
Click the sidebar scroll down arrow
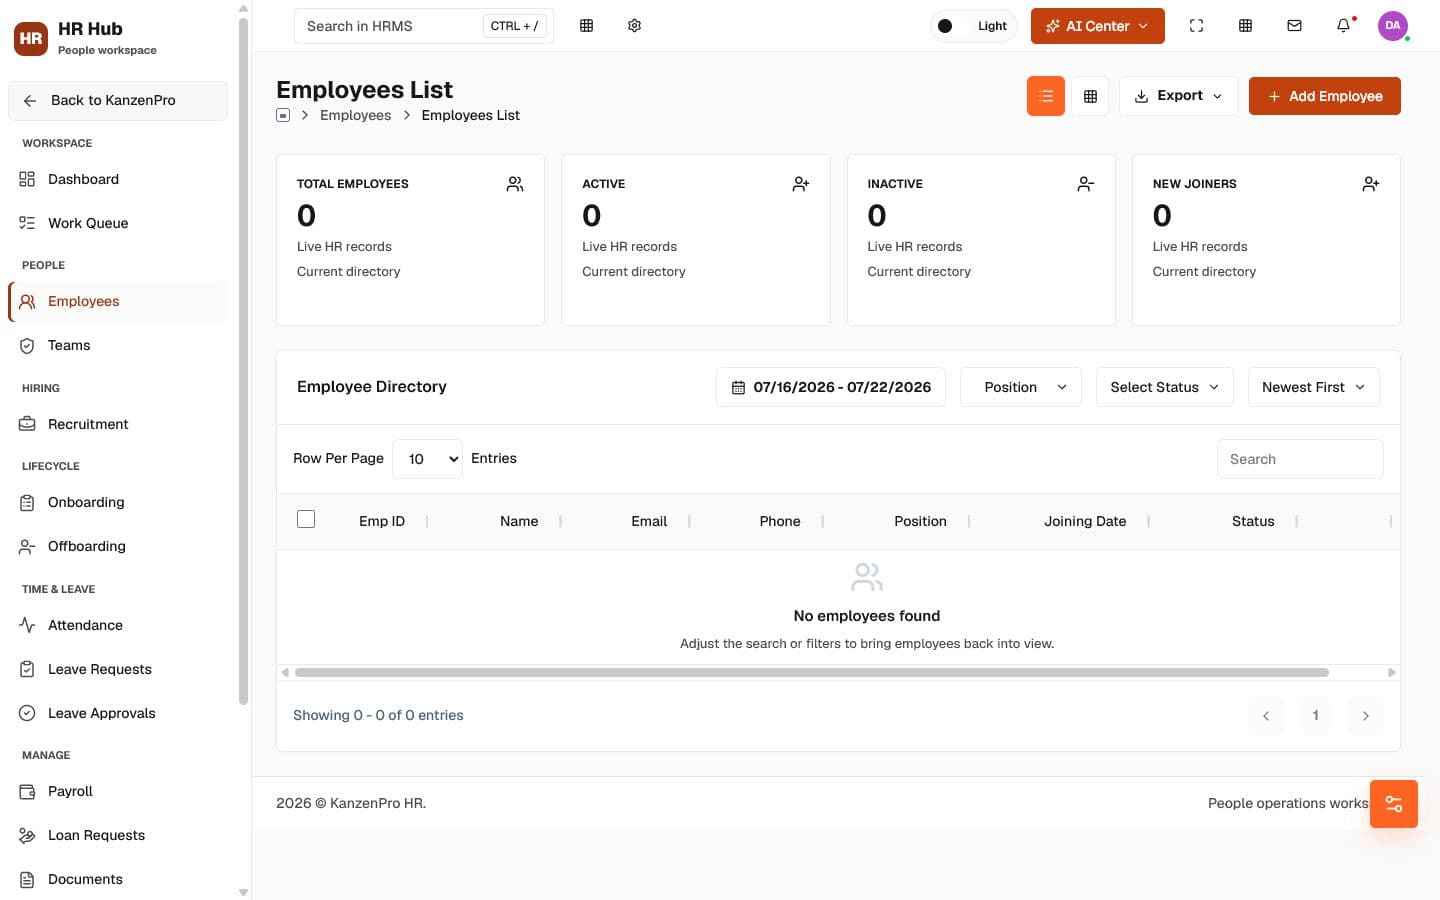(243, 892)
